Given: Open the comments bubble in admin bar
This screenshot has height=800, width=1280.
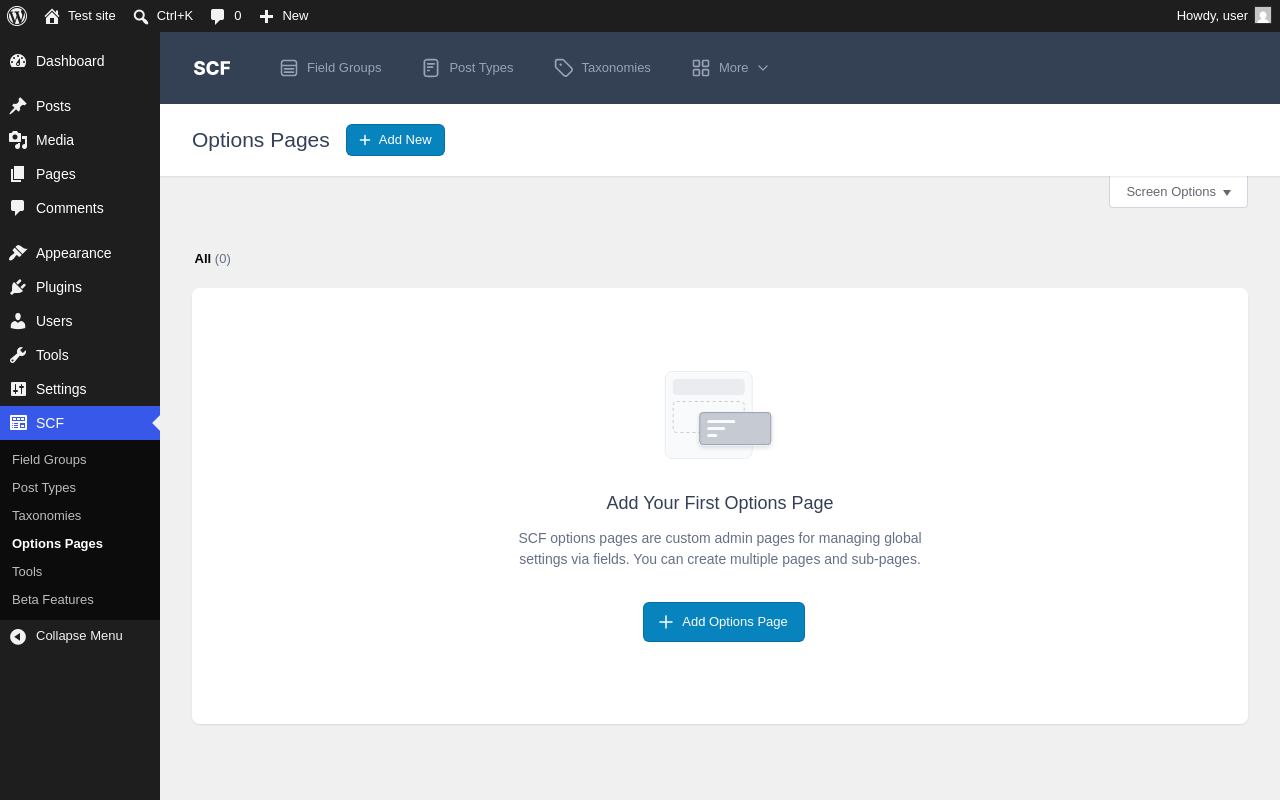Looking at the screenshot, I should click(217, 16).
